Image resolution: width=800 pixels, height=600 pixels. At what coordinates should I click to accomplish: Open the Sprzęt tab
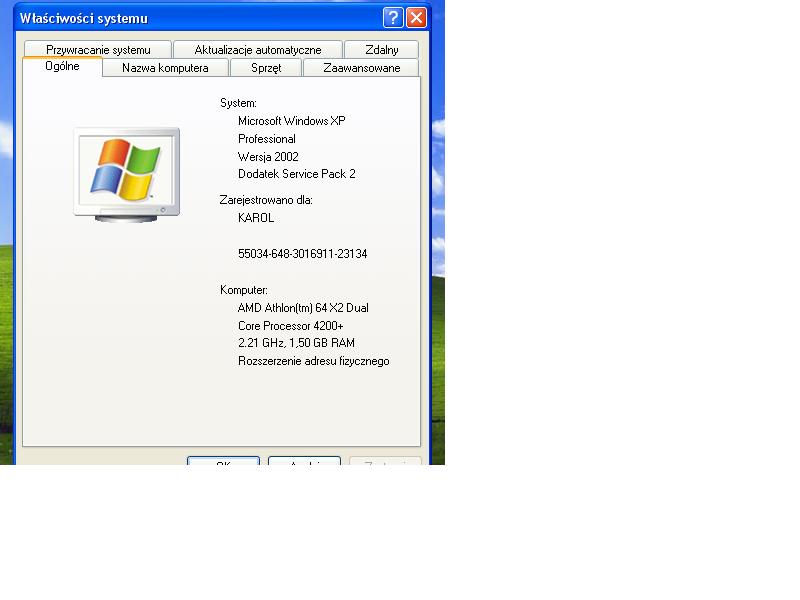(x=266, y=68)
